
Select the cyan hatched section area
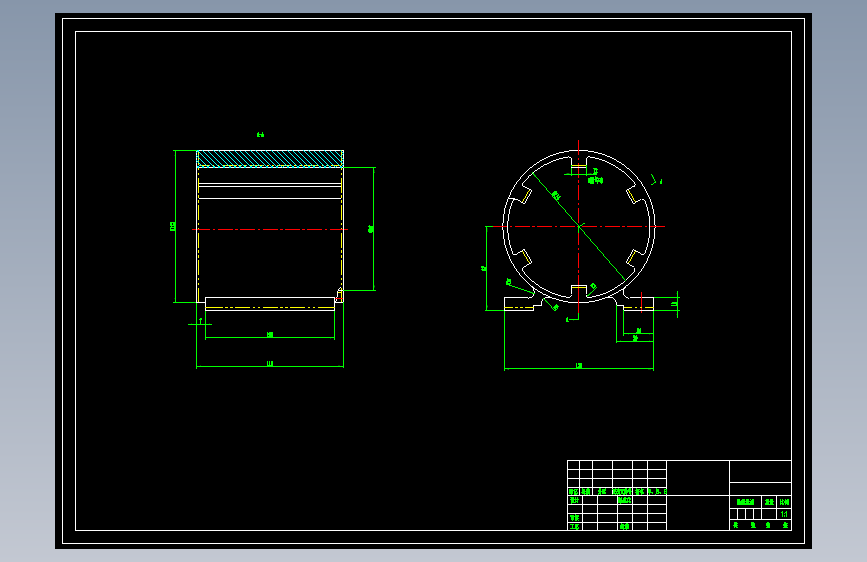point(270,158)
